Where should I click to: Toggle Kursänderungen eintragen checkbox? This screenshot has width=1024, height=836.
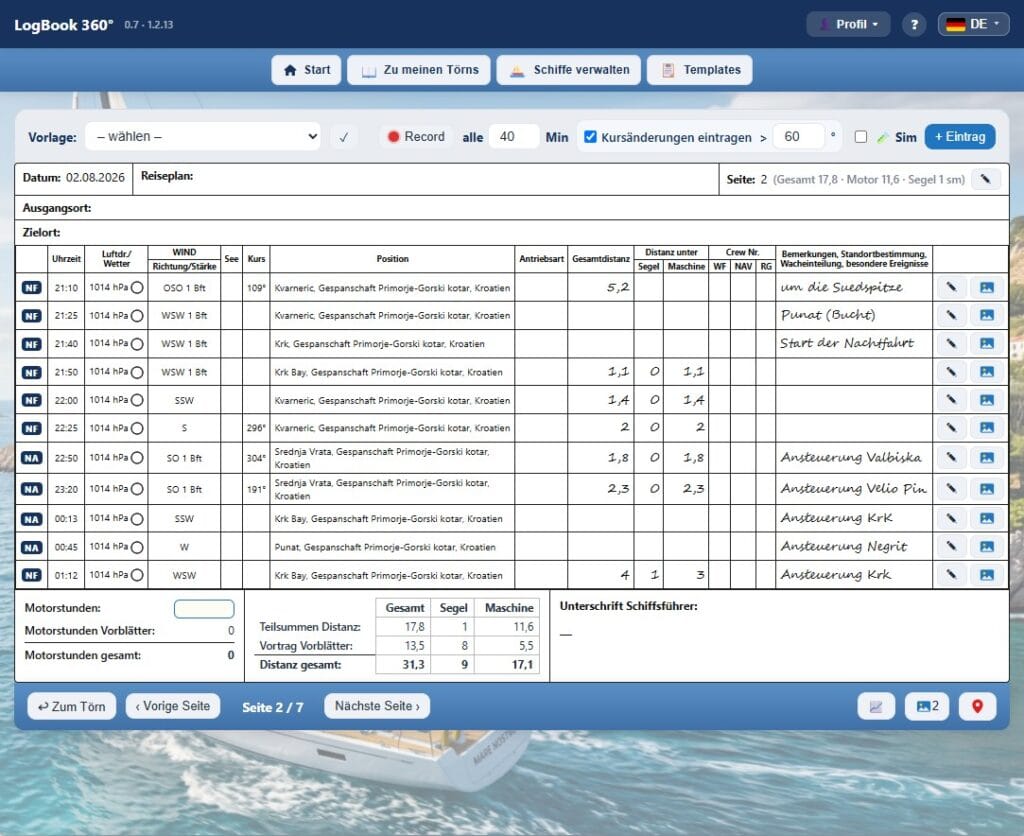(x=590, y=137)
